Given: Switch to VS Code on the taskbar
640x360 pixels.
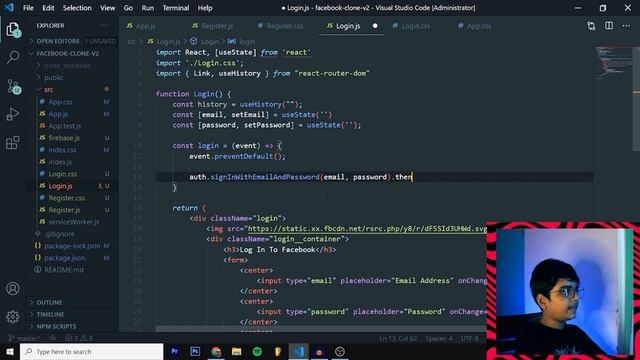Looking at the screenshot, I should tap(298, 351).
